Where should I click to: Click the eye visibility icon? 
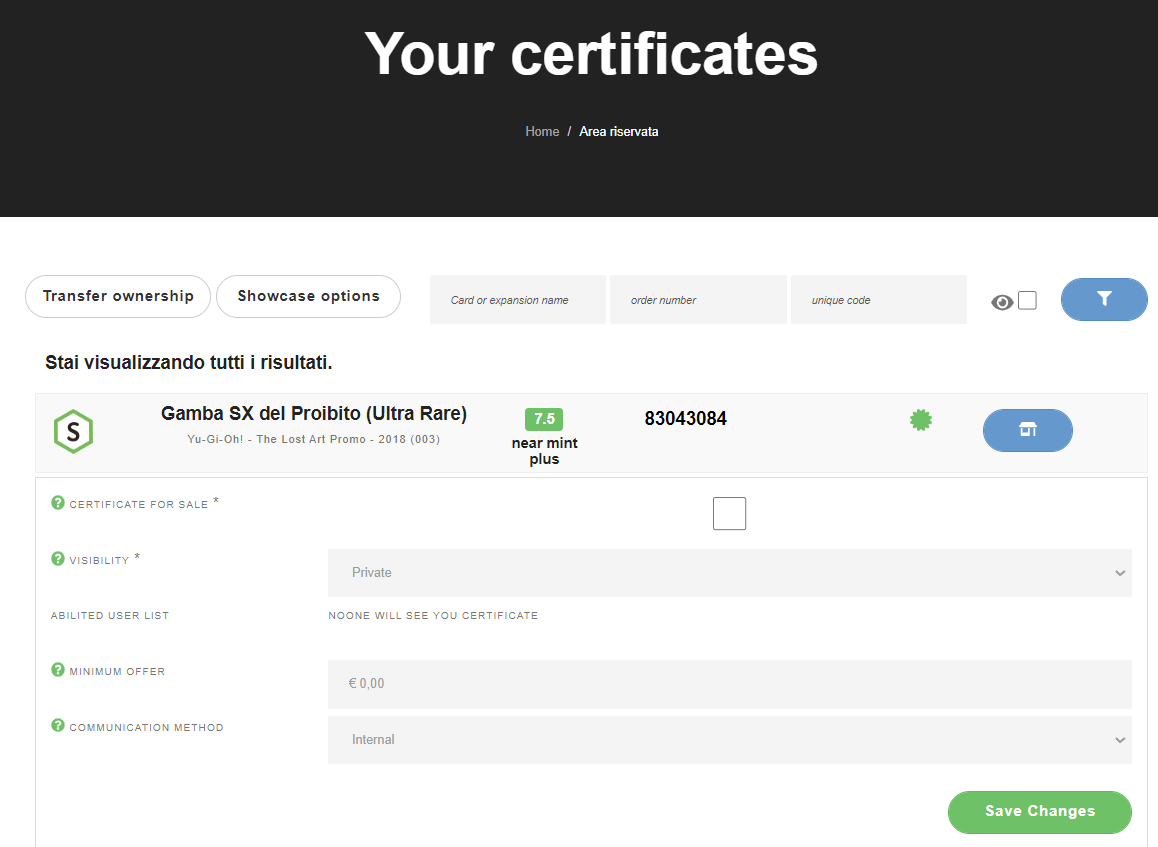coord(1001,302)
